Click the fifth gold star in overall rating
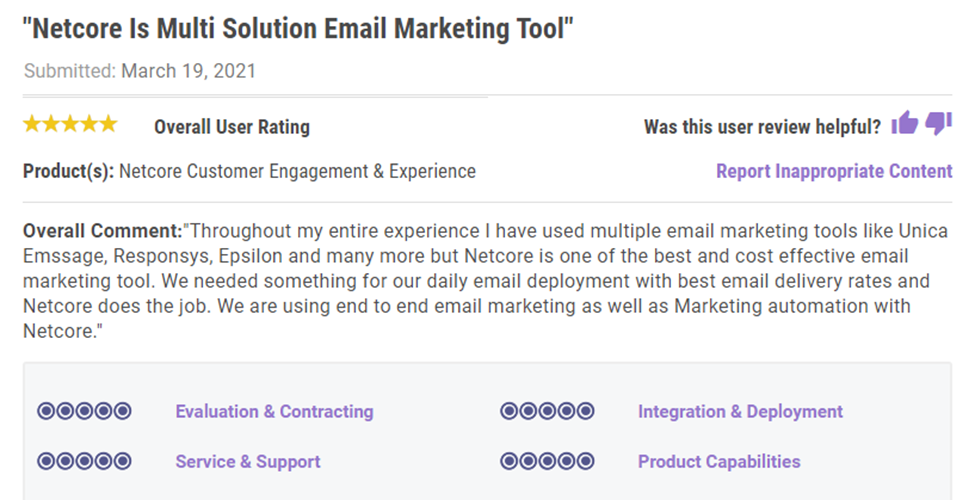The height and width of the screenshot is (500, 975). [x=108, y=124]
